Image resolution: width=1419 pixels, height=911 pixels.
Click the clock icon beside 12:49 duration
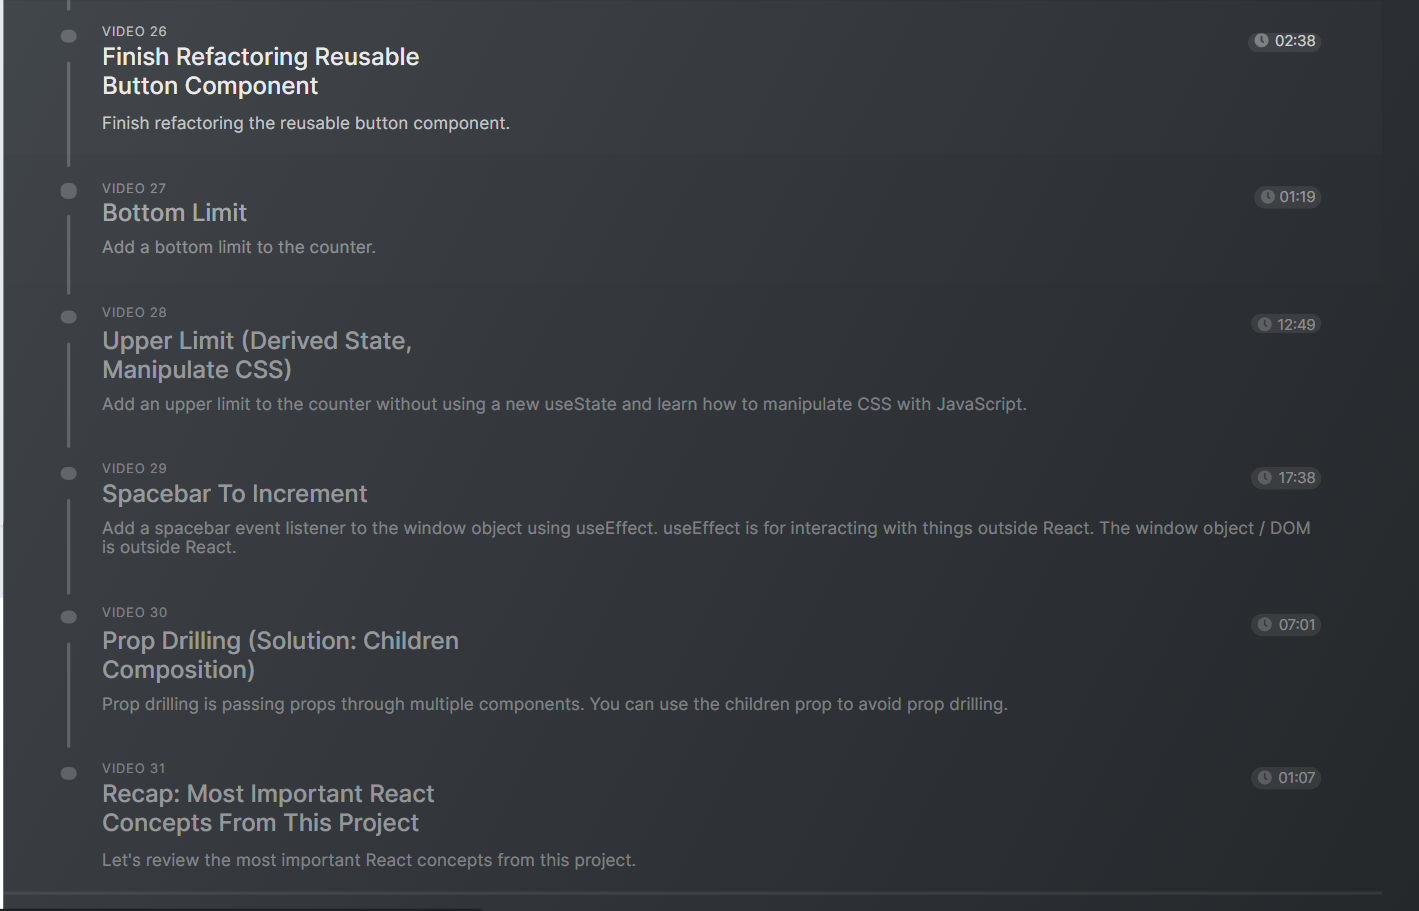[1265, 324]
